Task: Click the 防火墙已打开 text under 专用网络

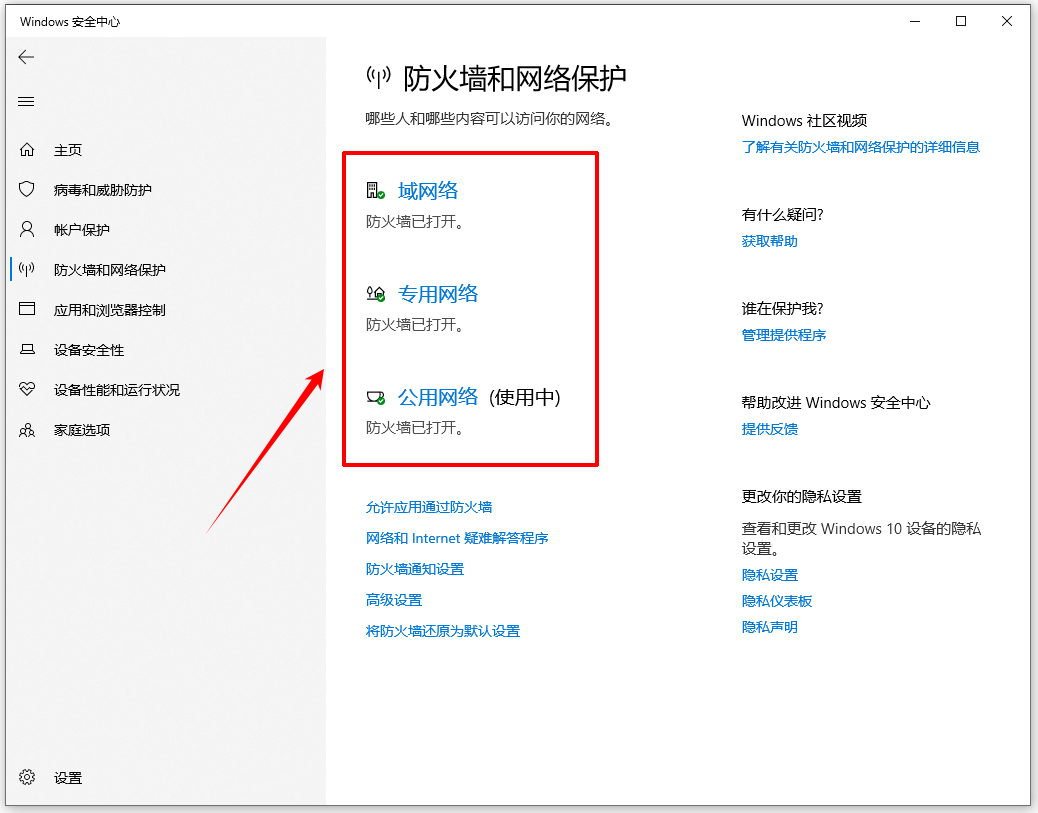Action: point(414,325)
